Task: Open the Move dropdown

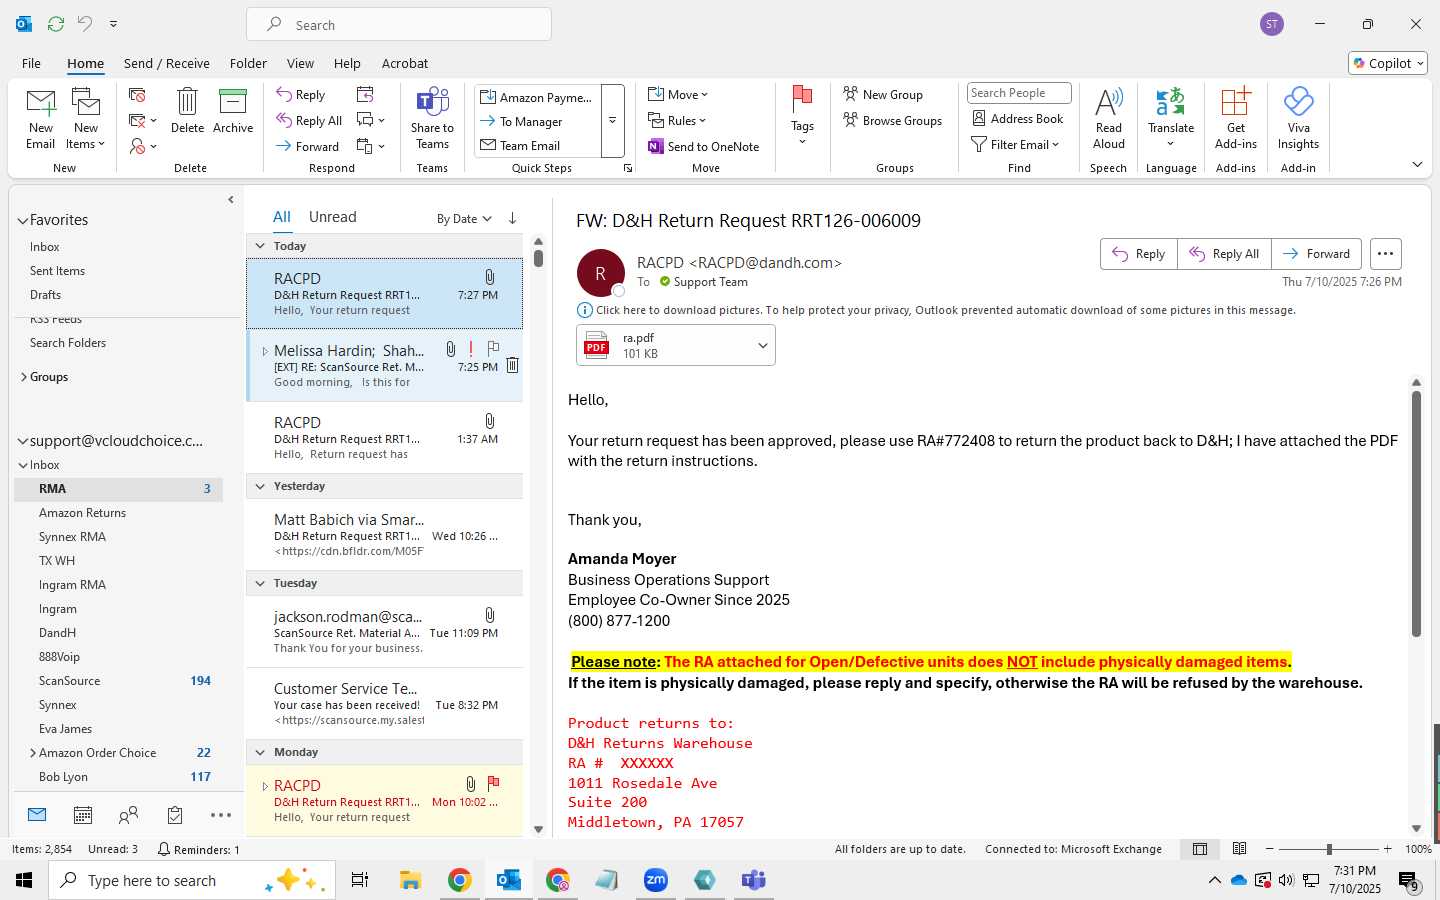Action: 678,94
